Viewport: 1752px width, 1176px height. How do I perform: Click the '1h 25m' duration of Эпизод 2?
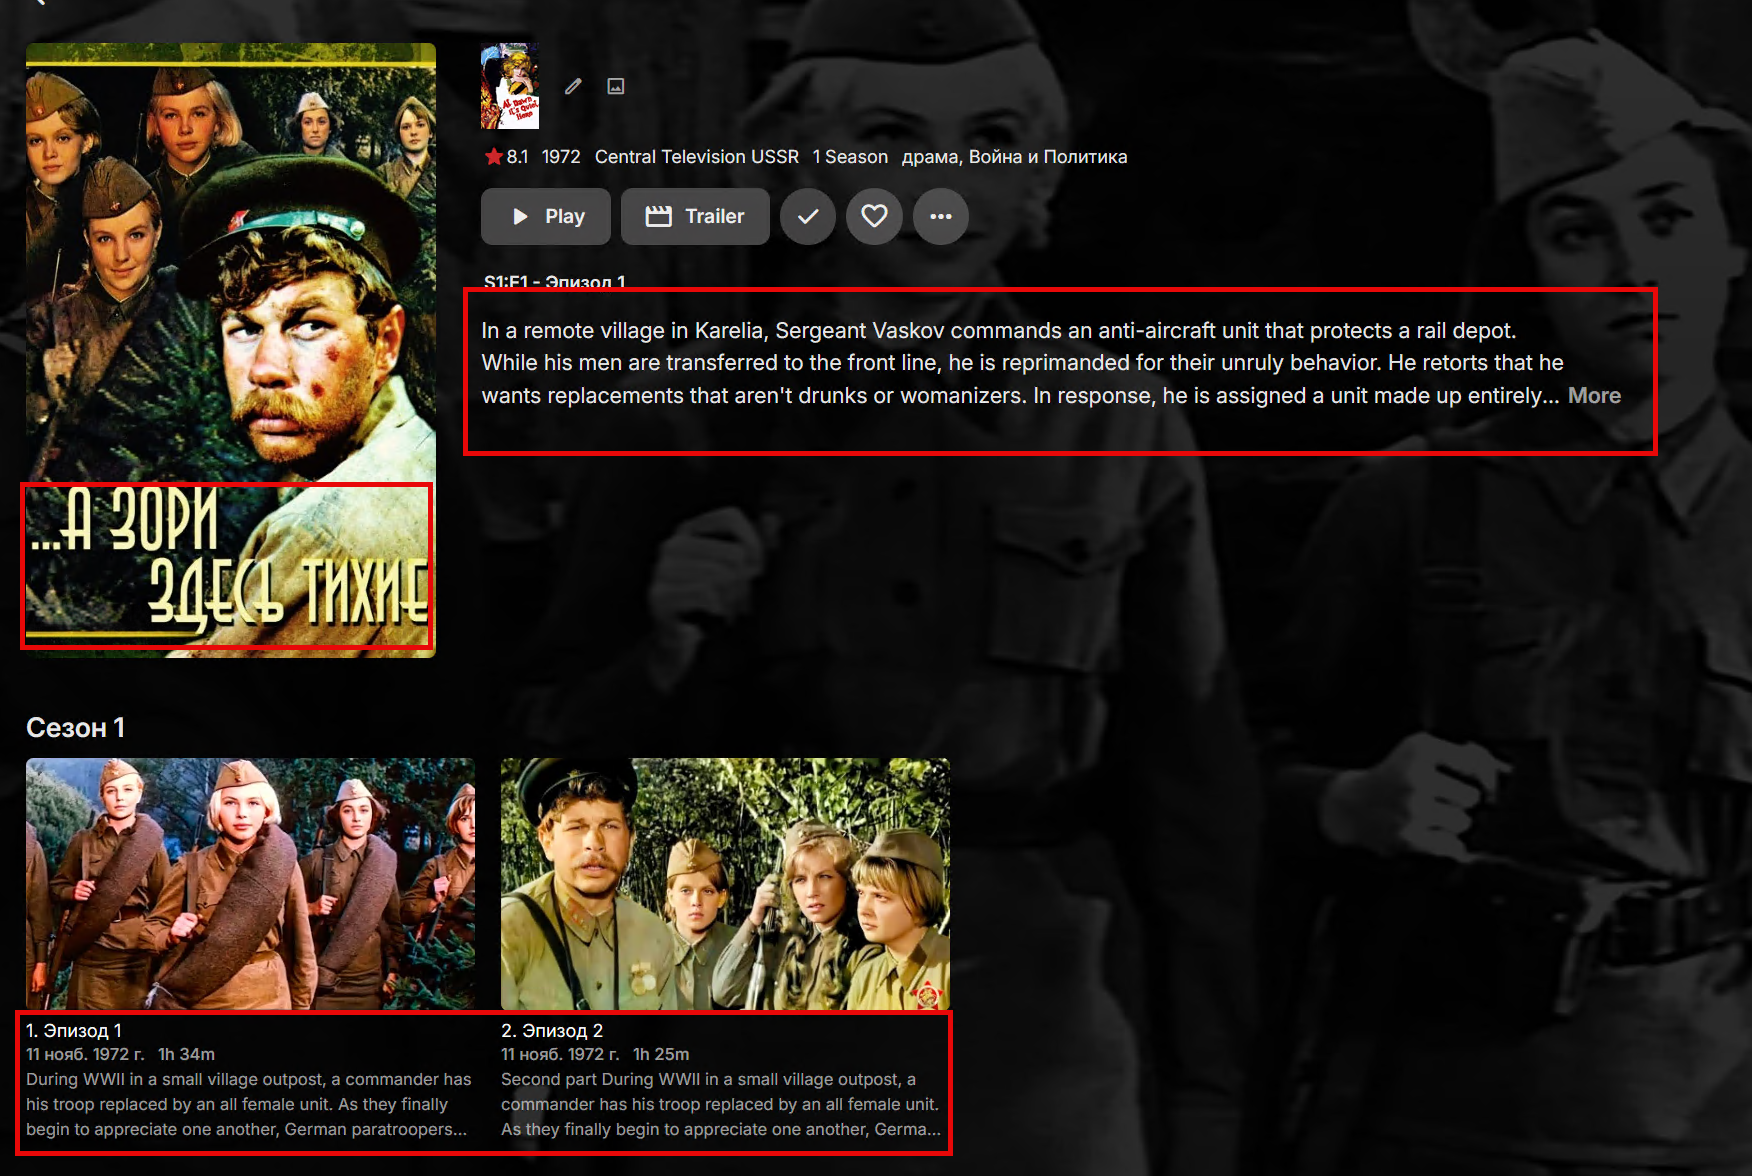point(661,1054)
